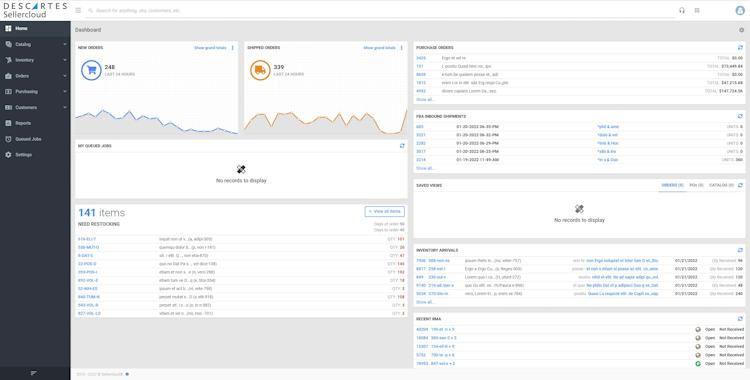
Task: Refresh the My Queued Jobs panel
Action: click(x=402, y=145)
